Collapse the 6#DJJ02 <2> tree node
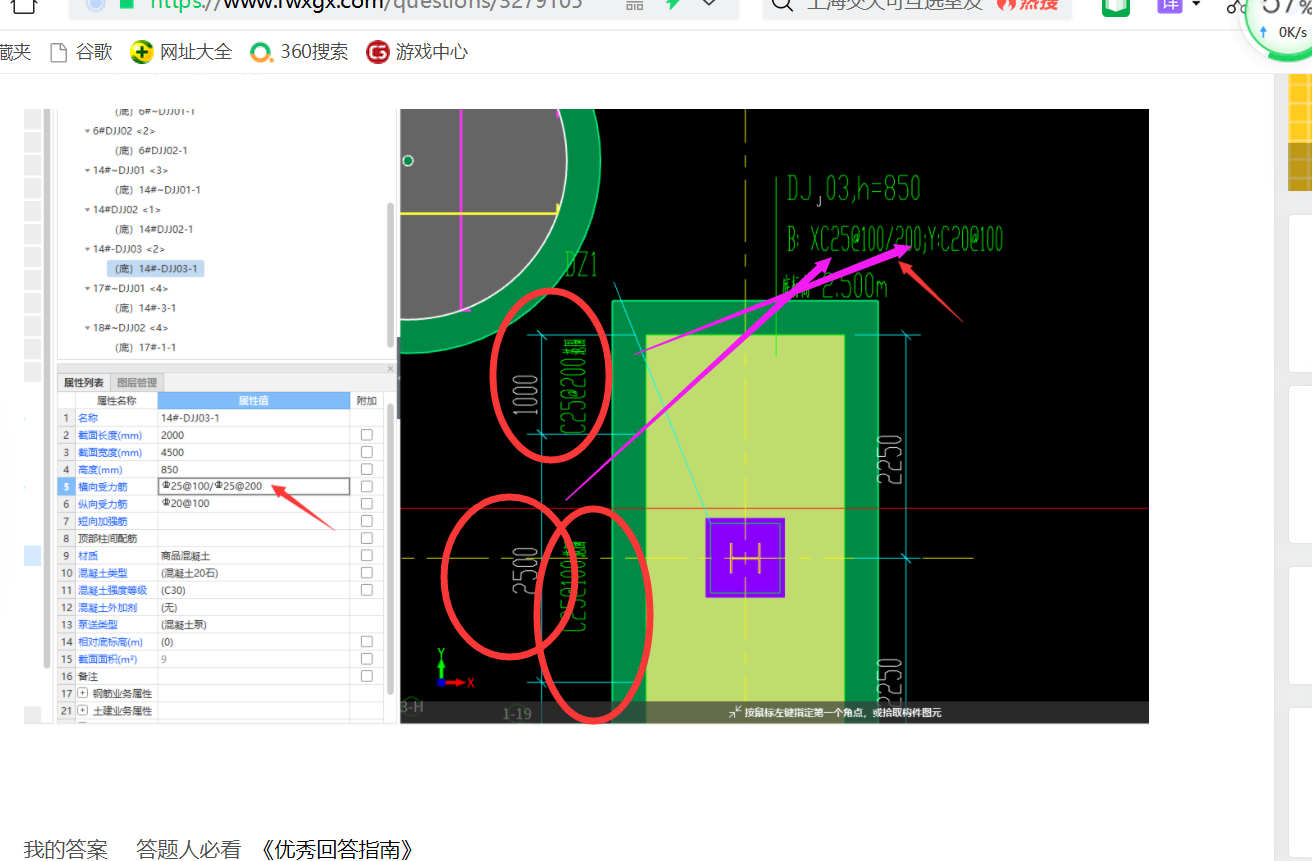 pos(87,131)
